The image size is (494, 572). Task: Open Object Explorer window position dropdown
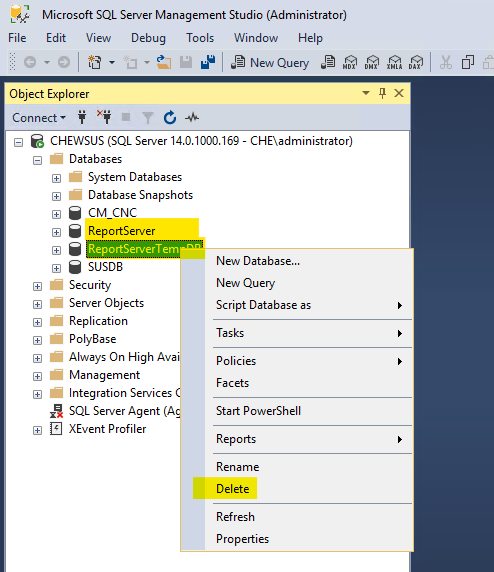click(x=366, y=93)
